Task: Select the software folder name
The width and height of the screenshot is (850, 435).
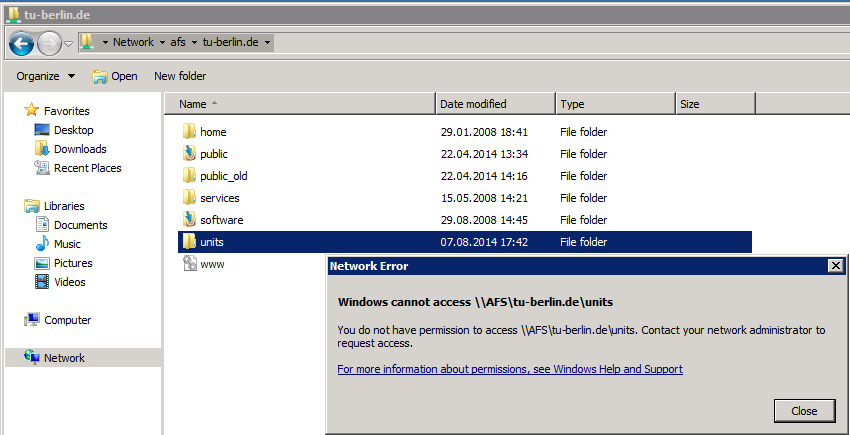Action: point(222,220)
